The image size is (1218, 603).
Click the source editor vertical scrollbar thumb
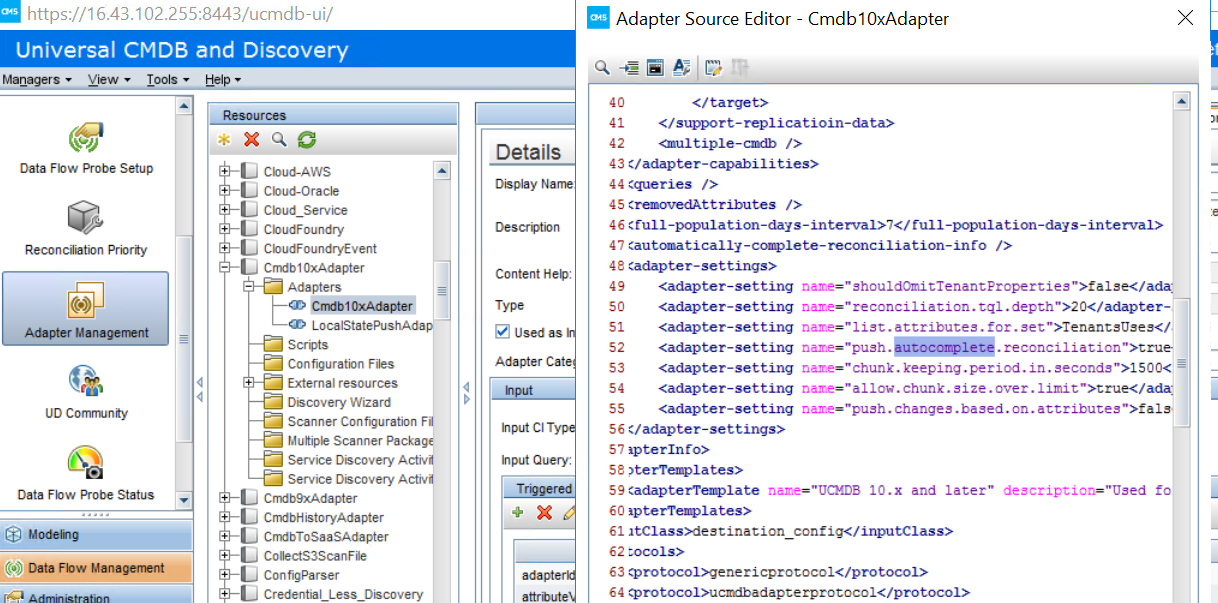(1181, 365)
